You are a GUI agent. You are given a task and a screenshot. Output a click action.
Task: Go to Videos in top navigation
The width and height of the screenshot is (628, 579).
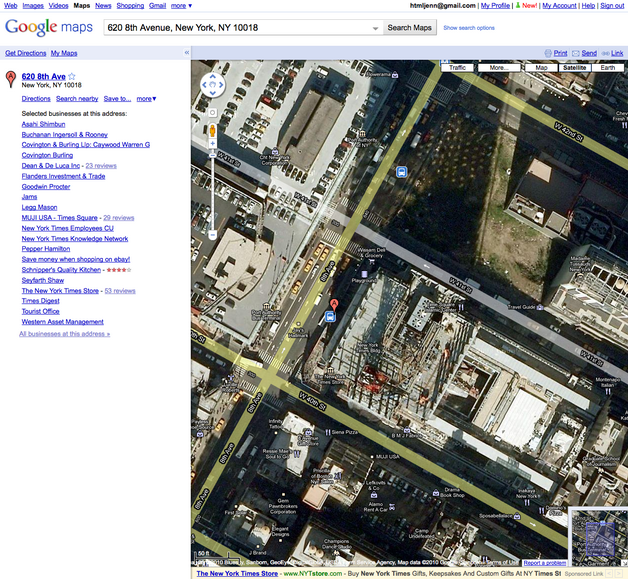(x=58, y=6)
